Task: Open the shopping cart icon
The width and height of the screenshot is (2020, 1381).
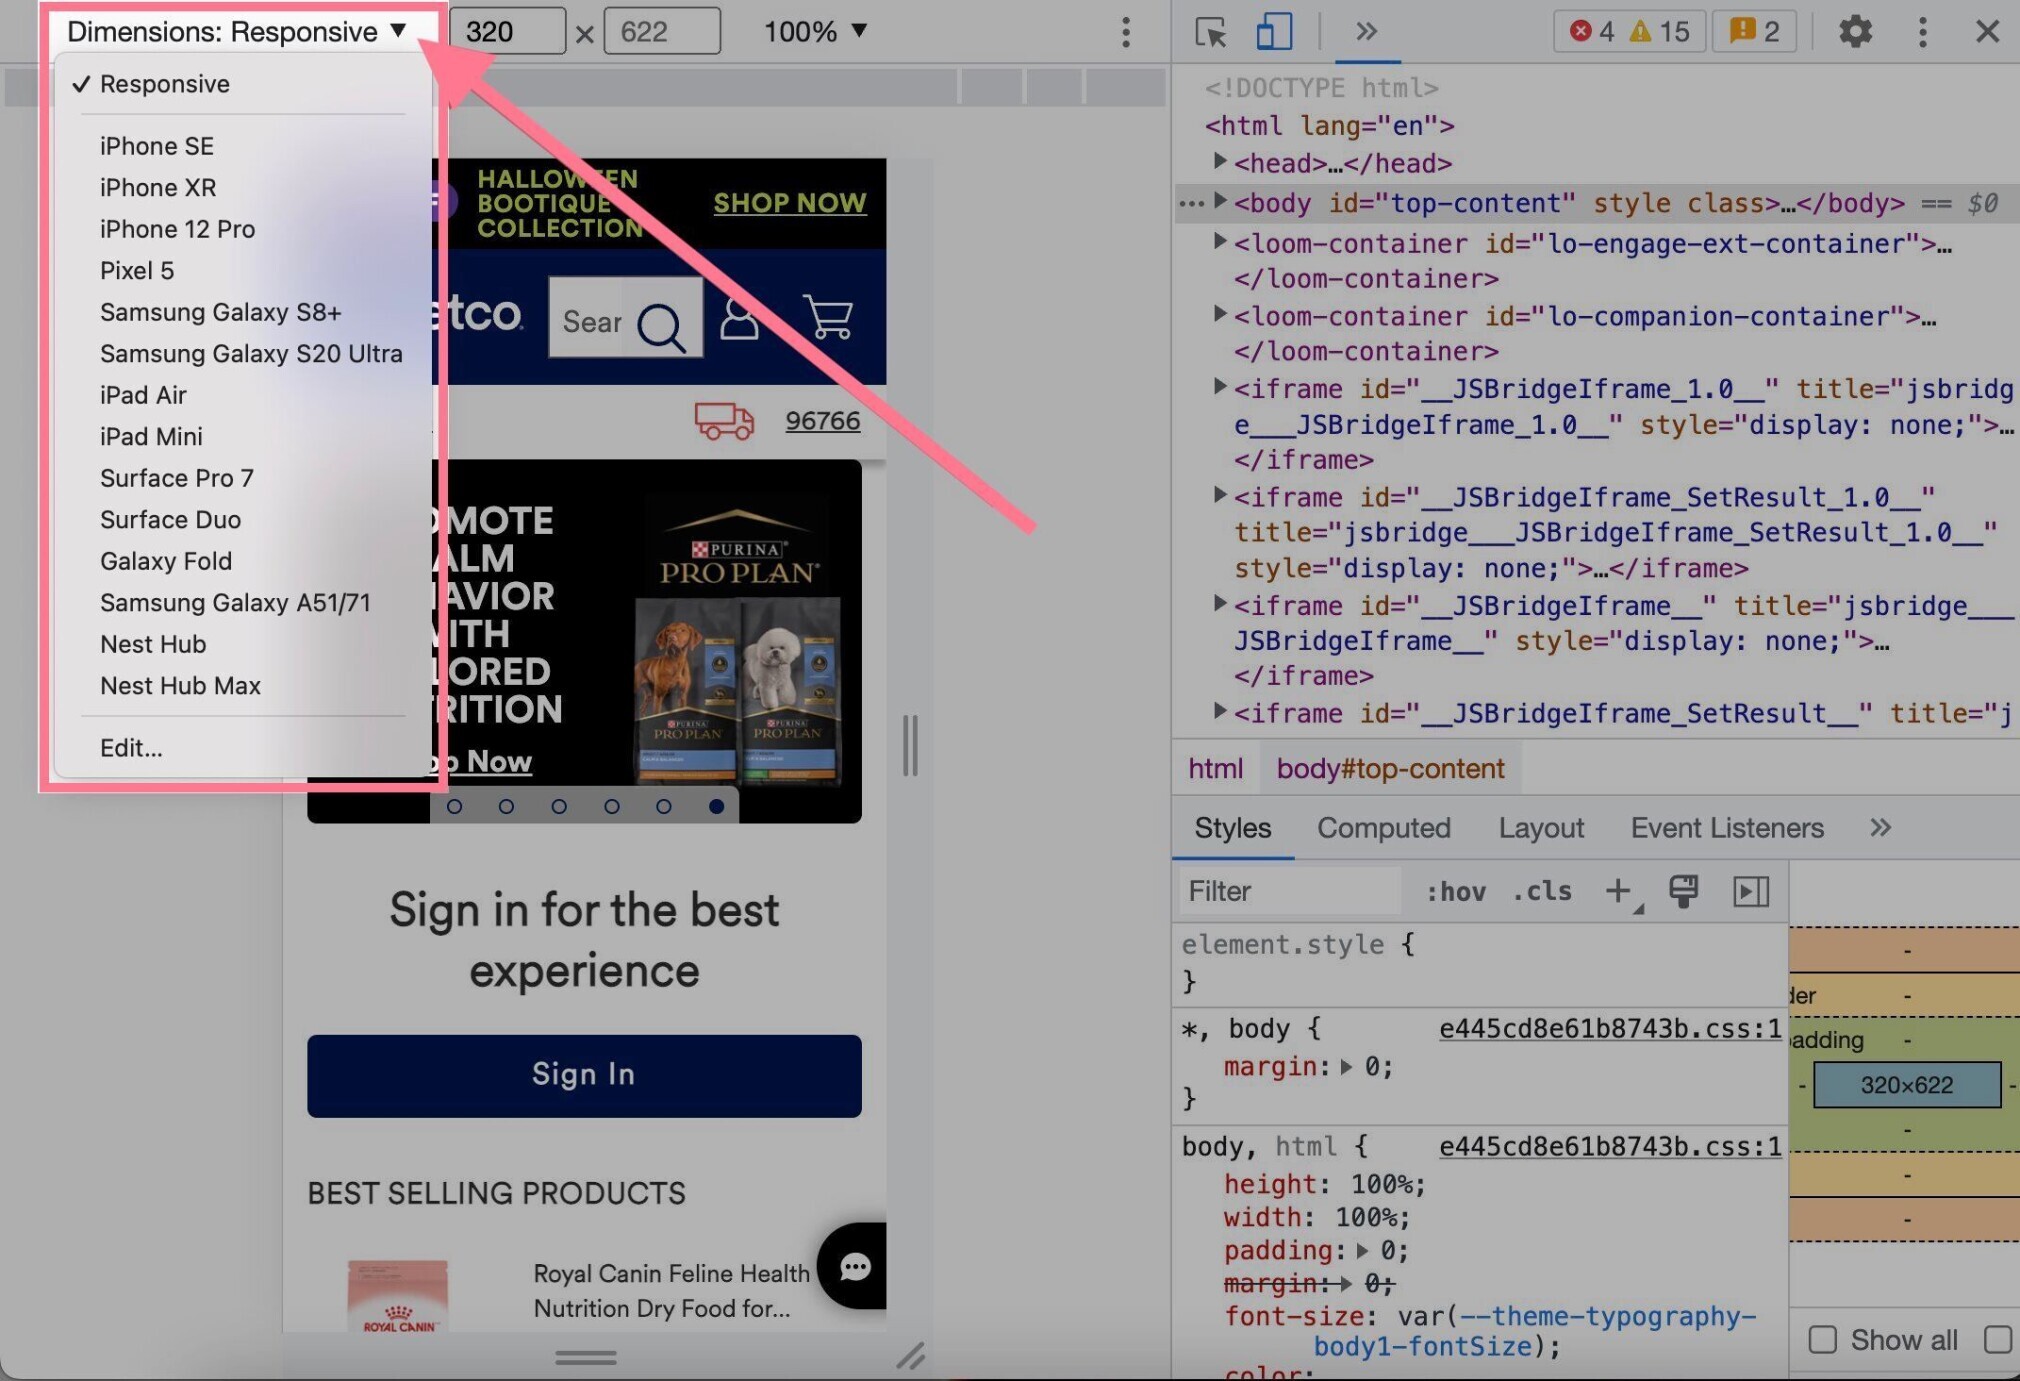Action: (x=829, y=317)
